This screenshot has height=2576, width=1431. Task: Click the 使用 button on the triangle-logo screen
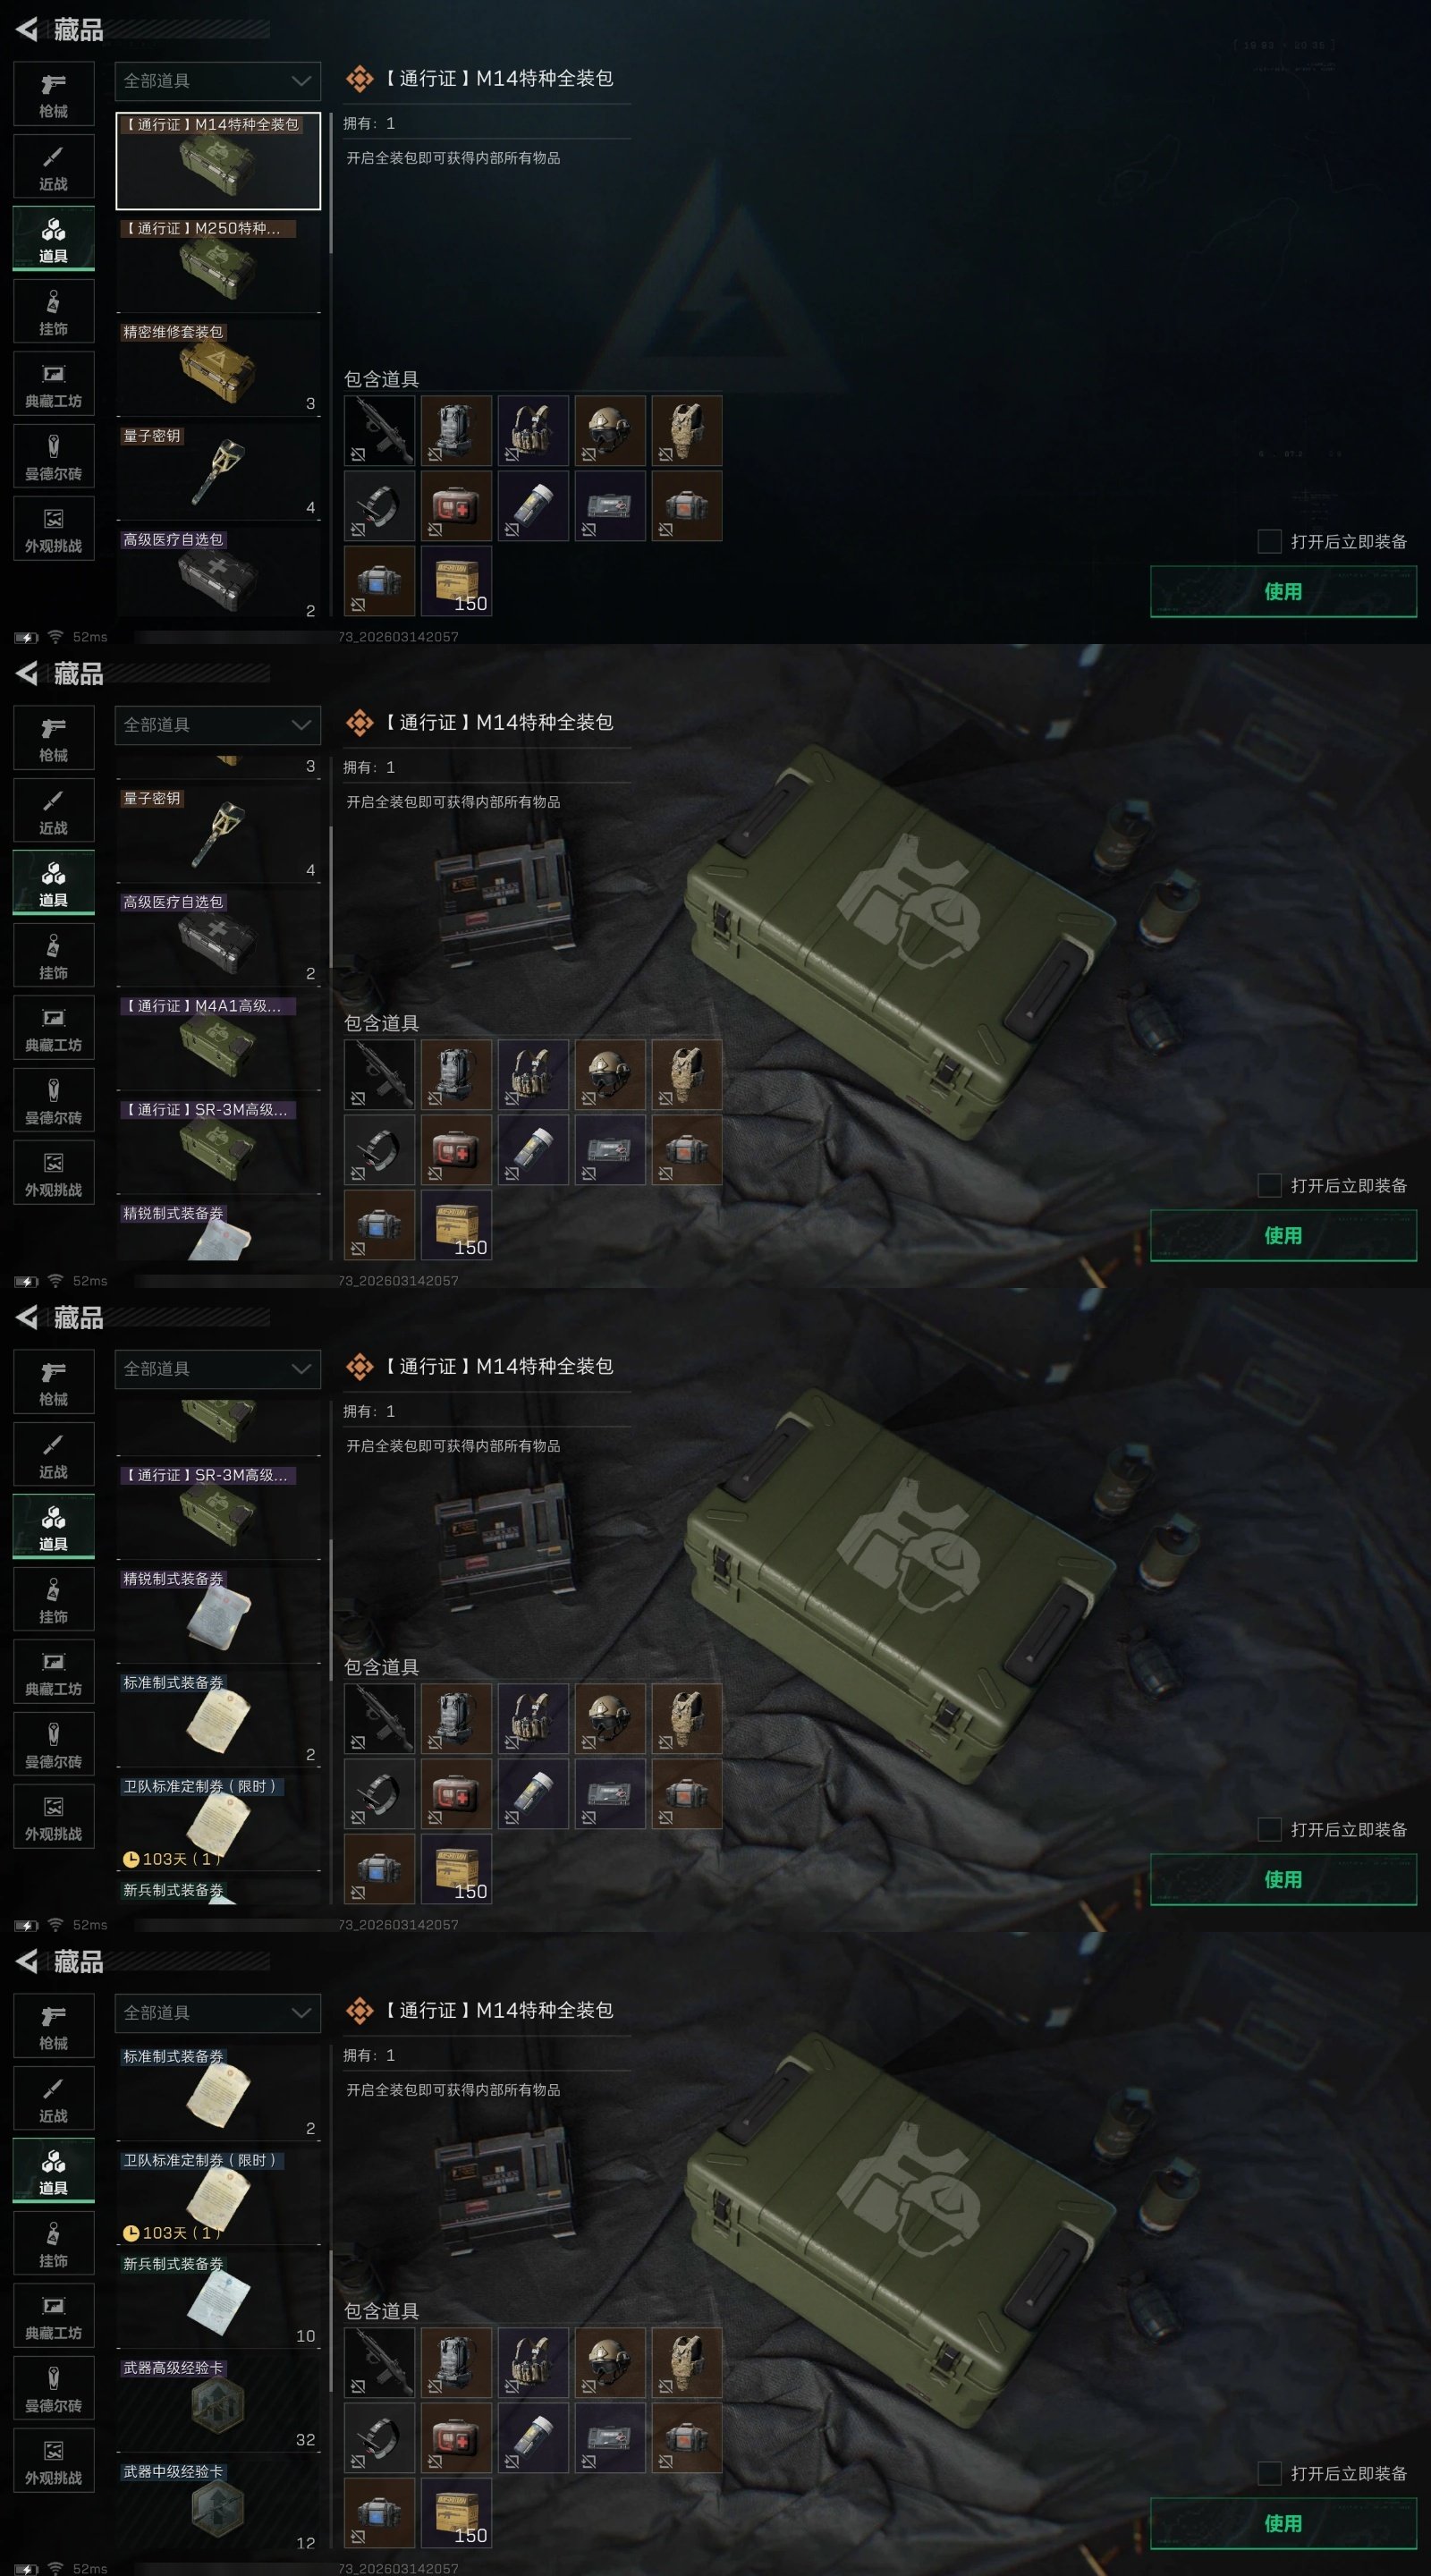click(x=1283, y=591)
